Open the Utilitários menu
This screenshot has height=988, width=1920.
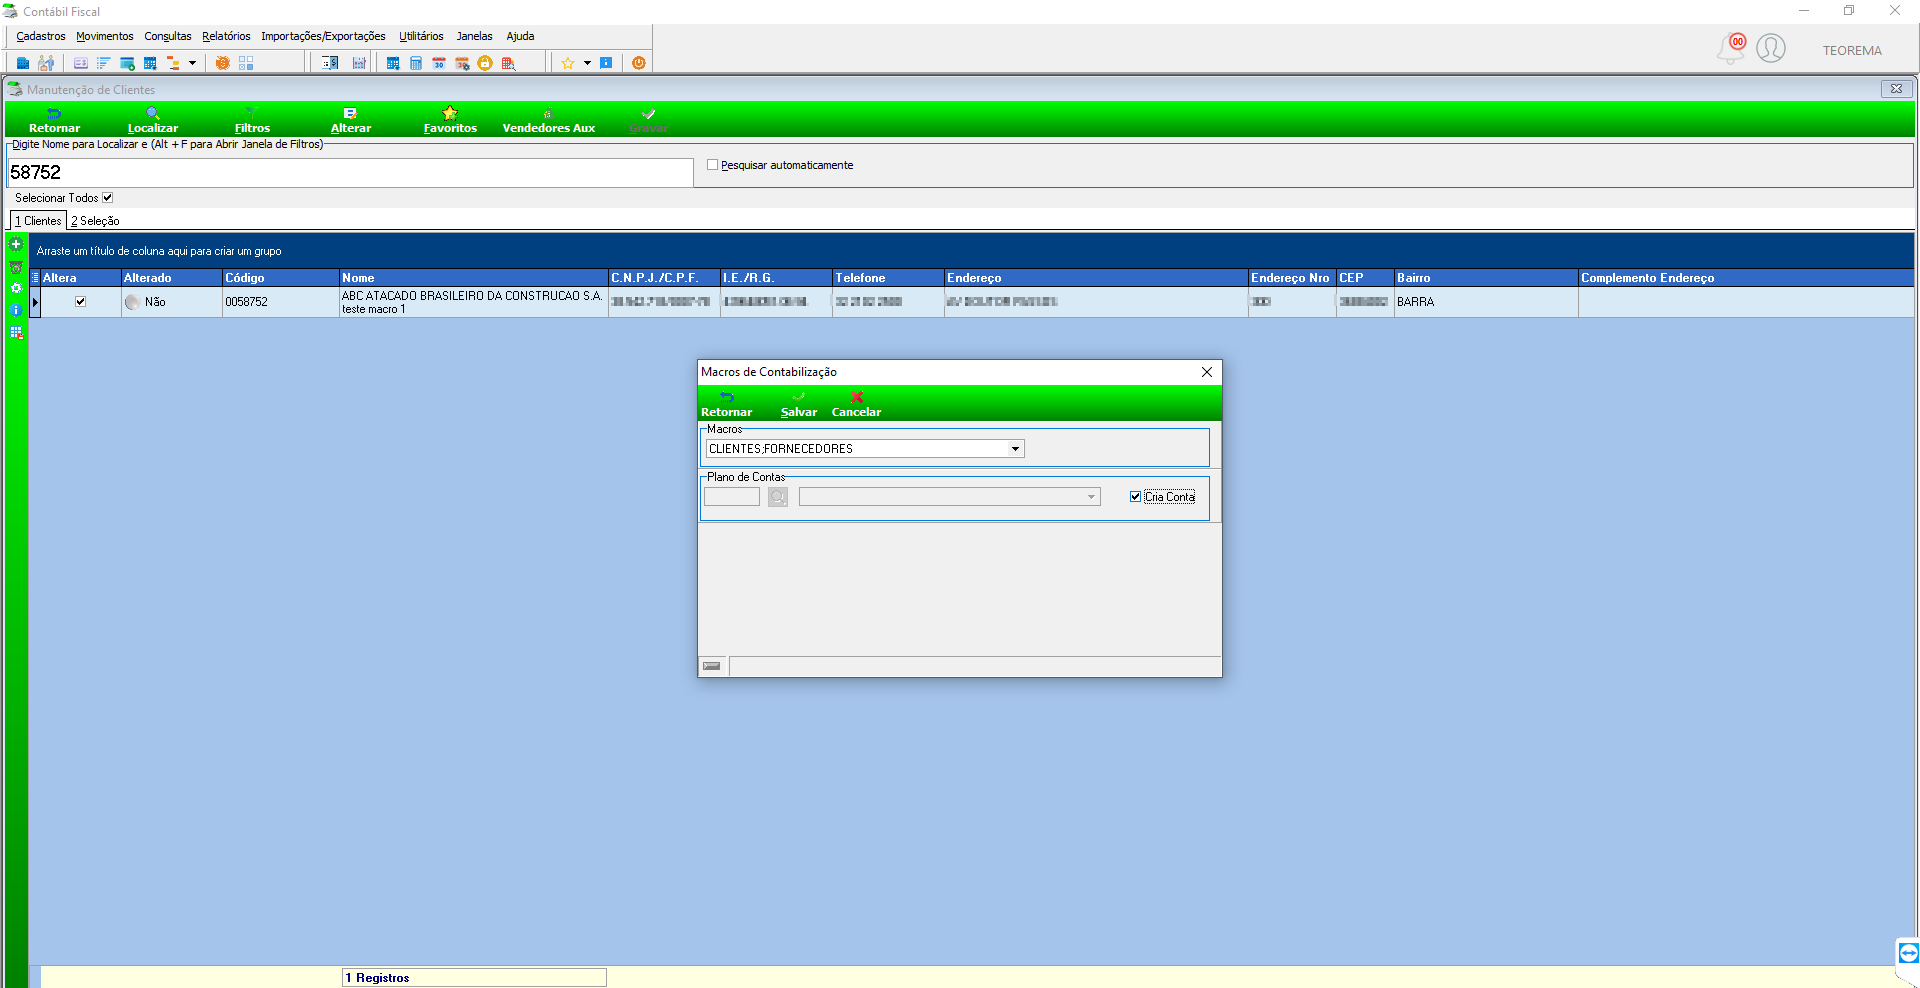pos(421,36)
